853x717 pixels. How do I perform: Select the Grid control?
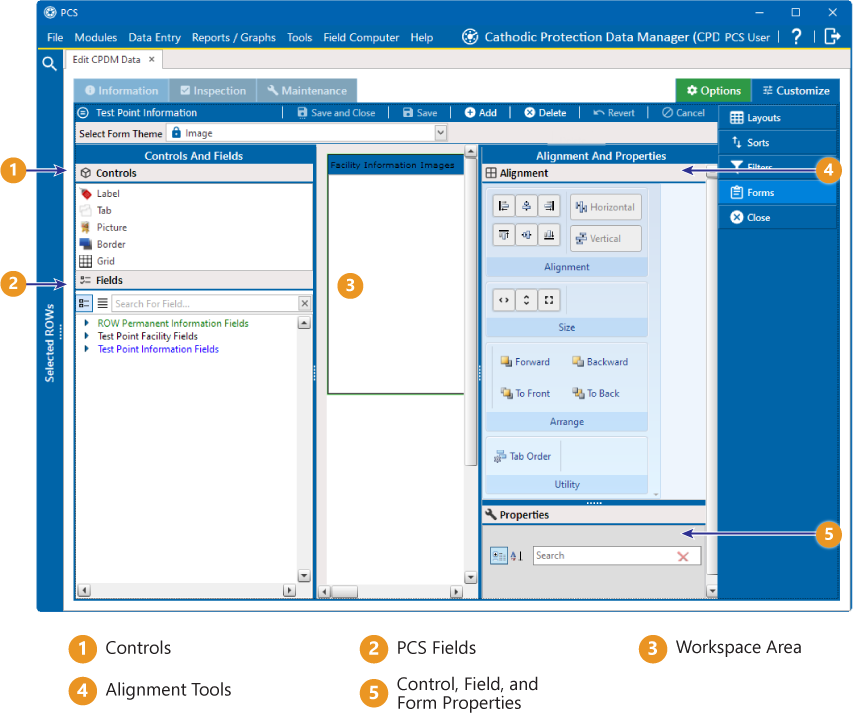click(105, 262)
